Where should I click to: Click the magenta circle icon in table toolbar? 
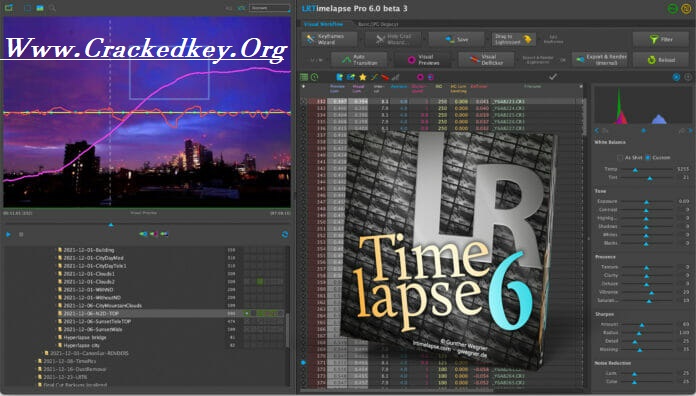420,77
